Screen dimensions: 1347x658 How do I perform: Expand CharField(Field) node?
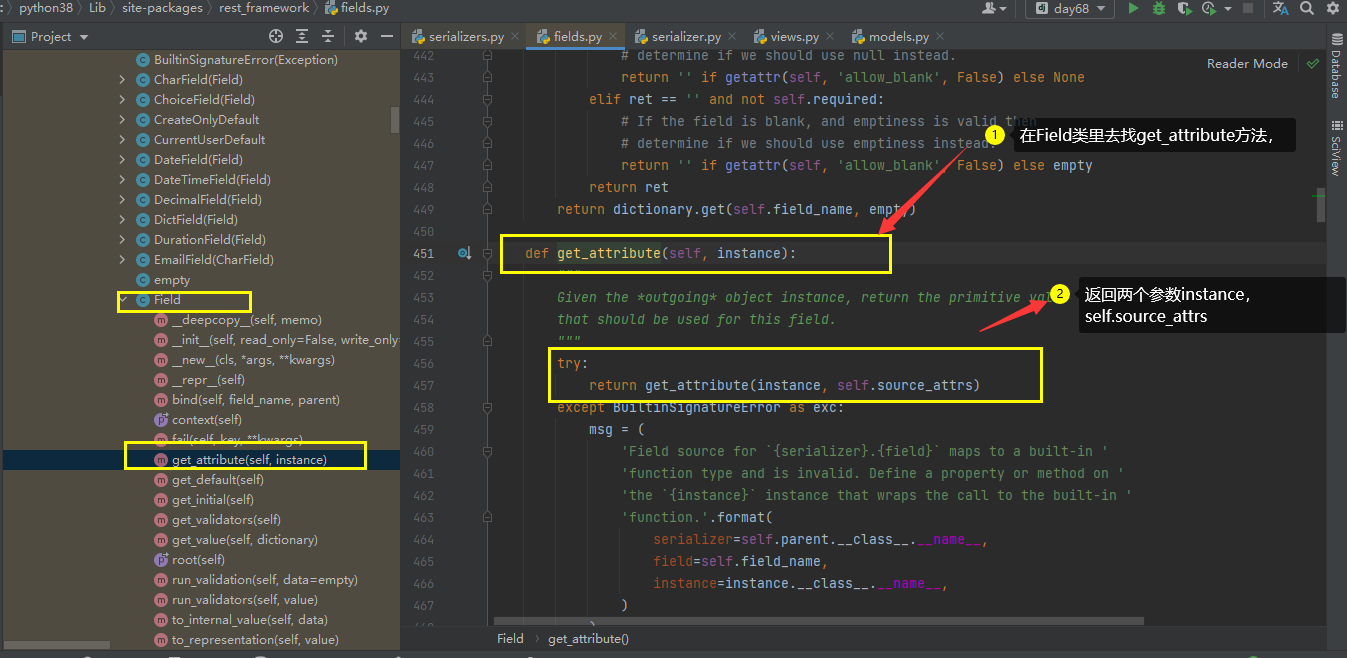(122, 80)
